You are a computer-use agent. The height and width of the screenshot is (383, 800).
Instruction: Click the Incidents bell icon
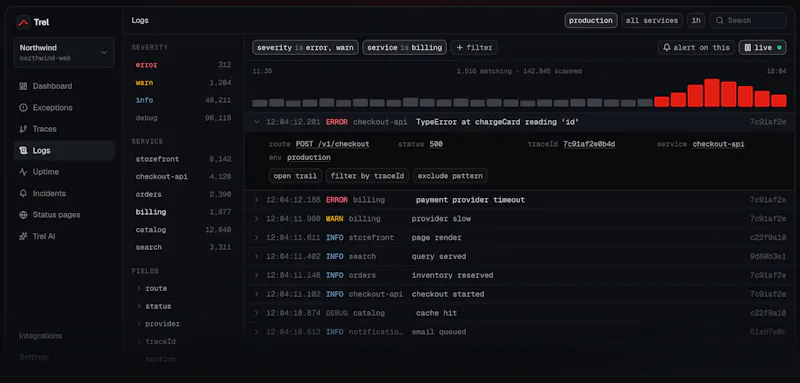pos(23,193)
